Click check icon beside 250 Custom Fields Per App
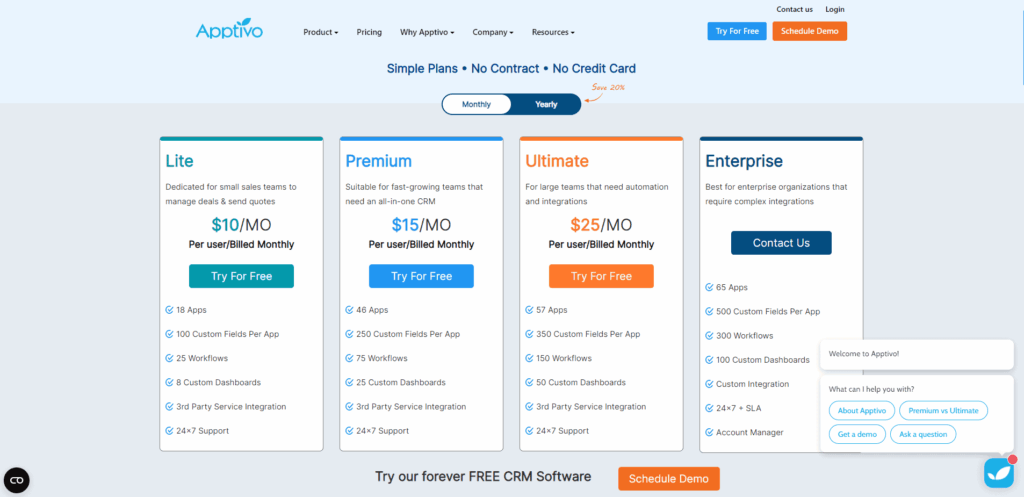 (349, 334)
